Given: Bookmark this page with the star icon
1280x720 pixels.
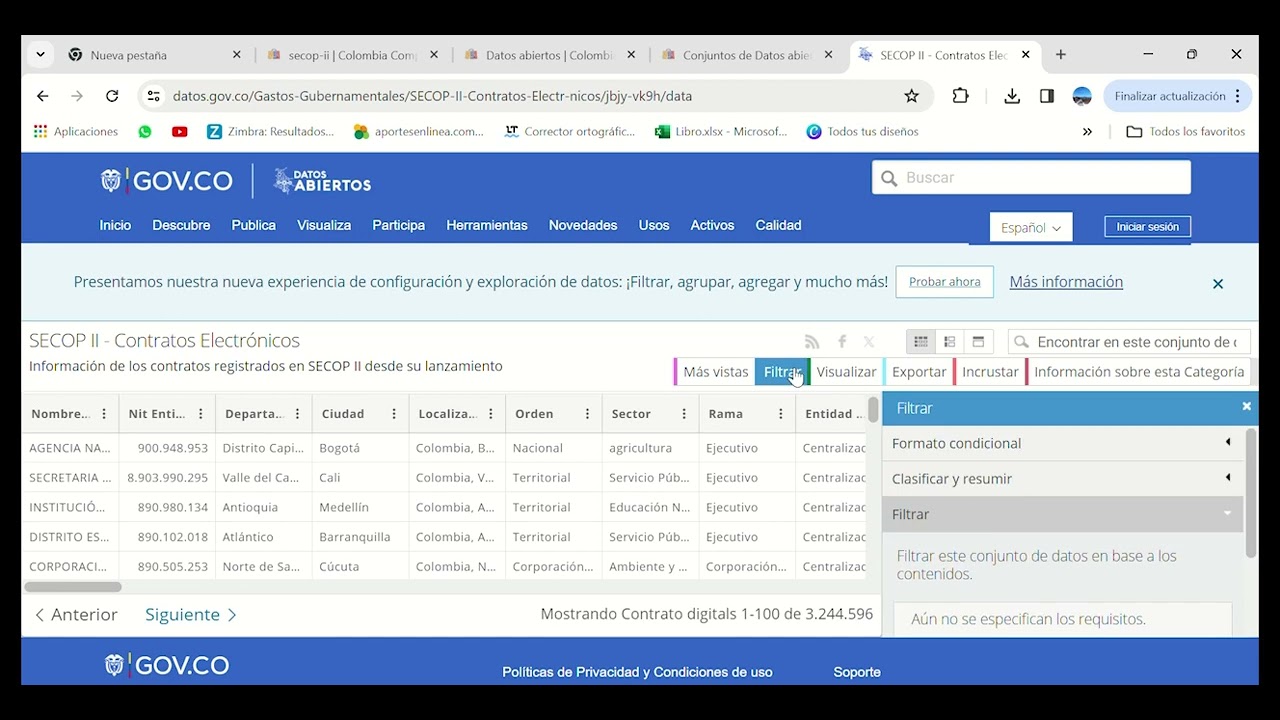Looking at the screenshot, I should point(911,96).
